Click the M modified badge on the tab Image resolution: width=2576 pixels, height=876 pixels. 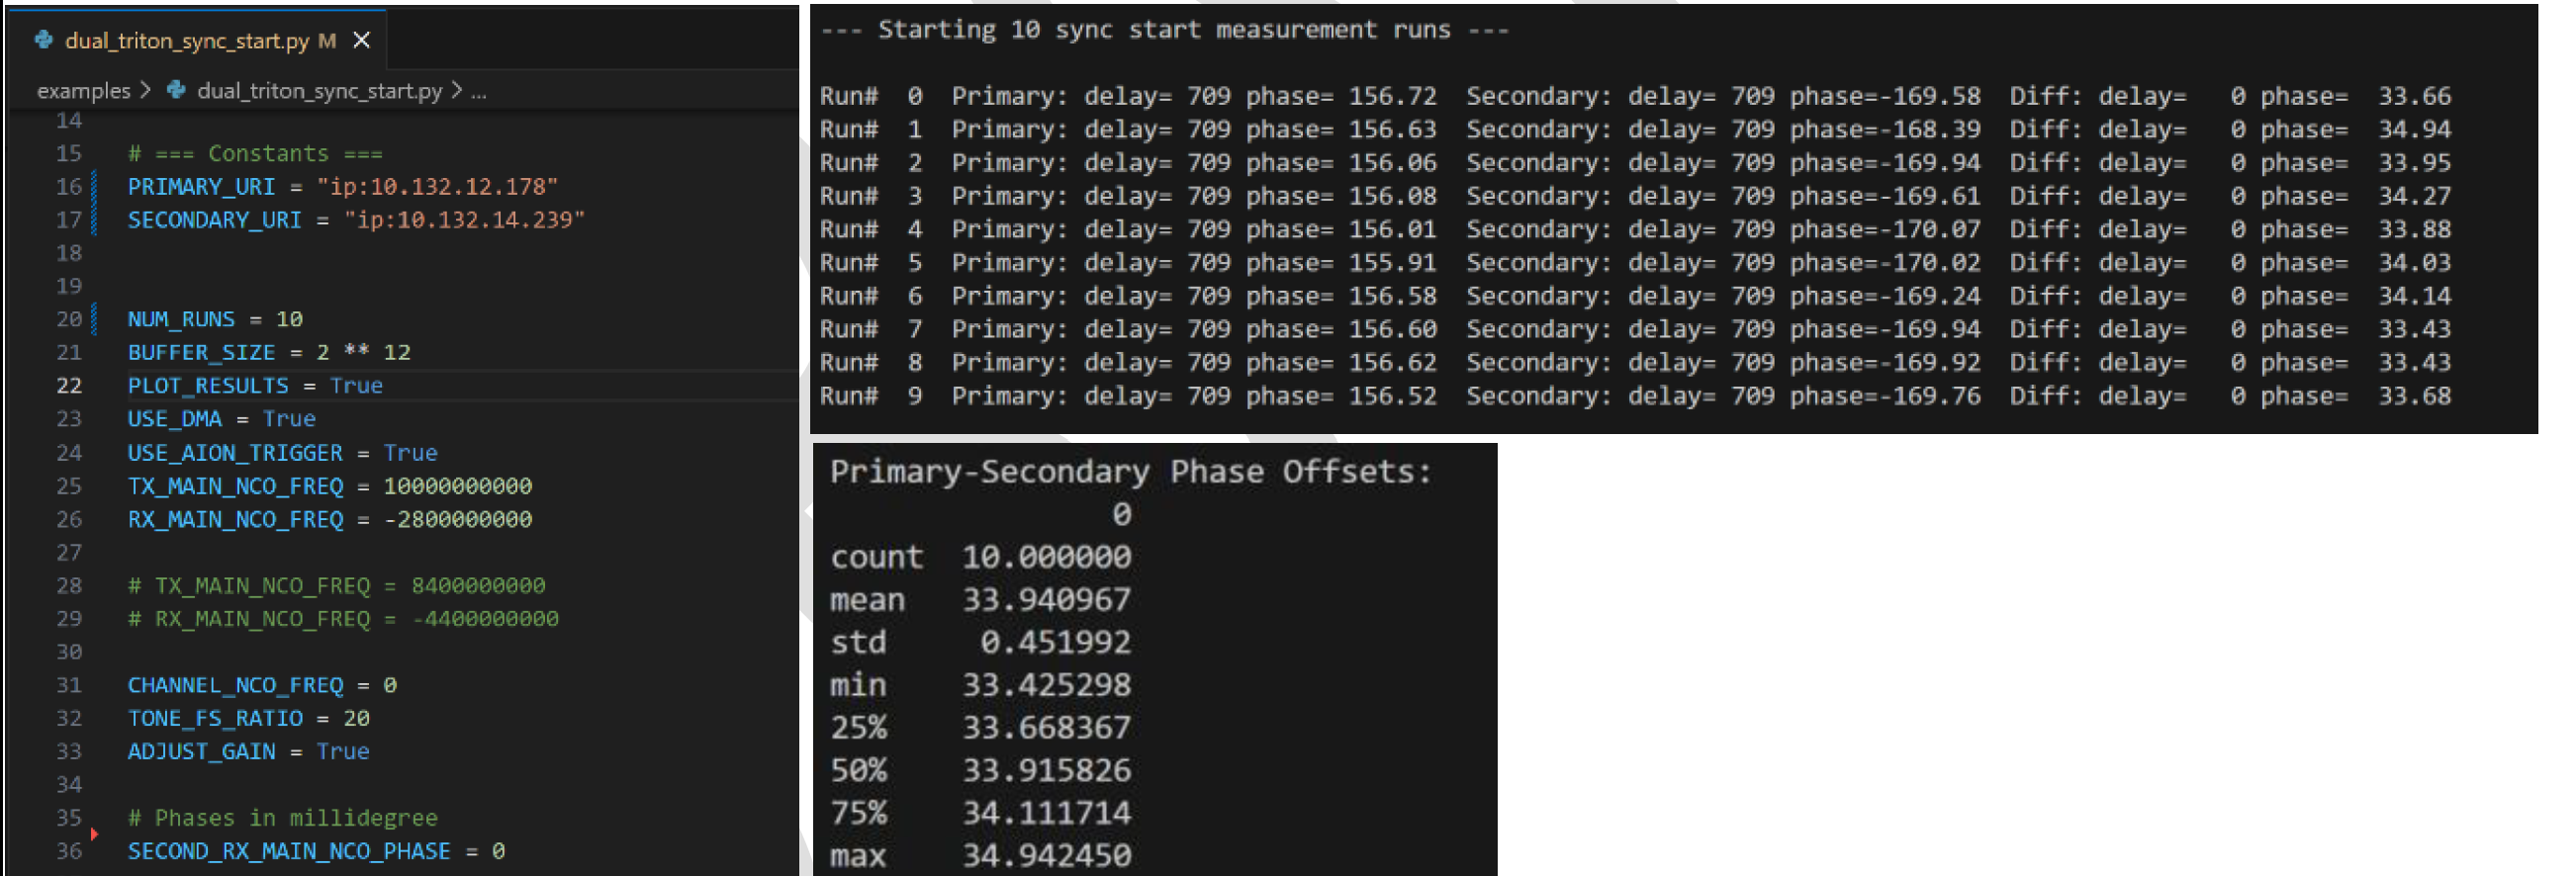point(327,41)
